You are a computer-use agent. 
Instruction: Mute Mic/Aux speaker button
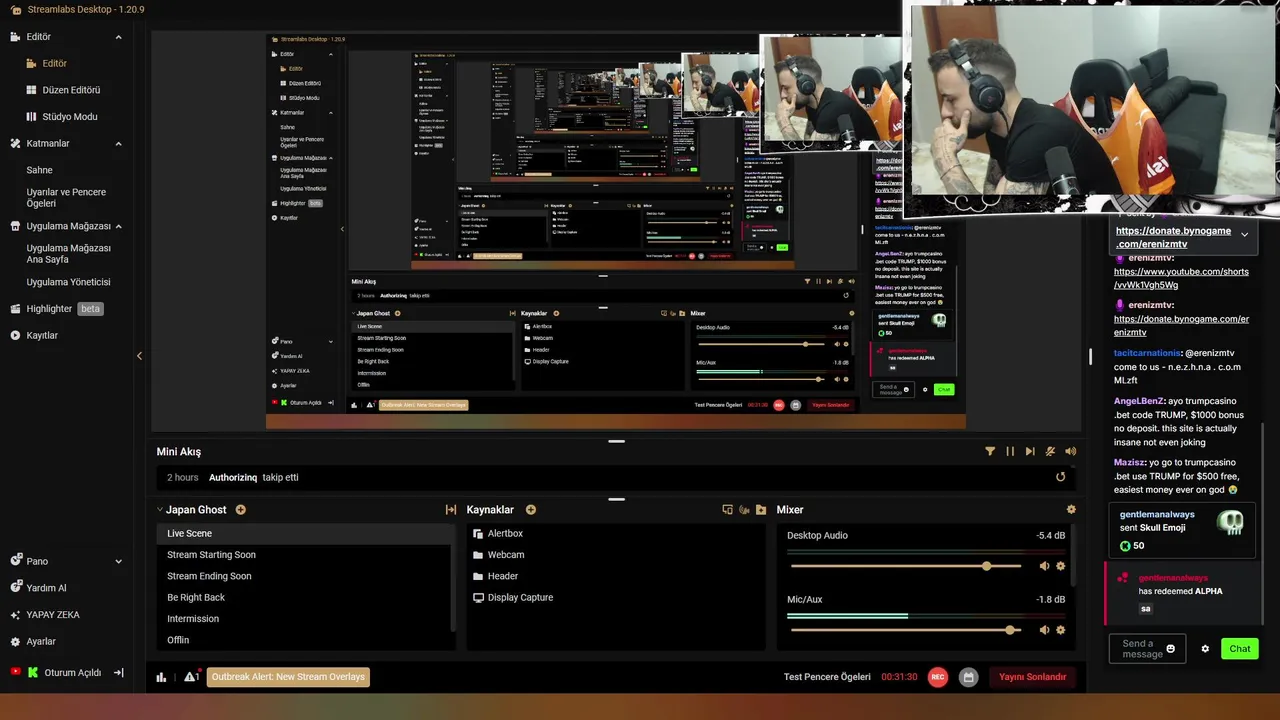click(x=1044, y=630)
